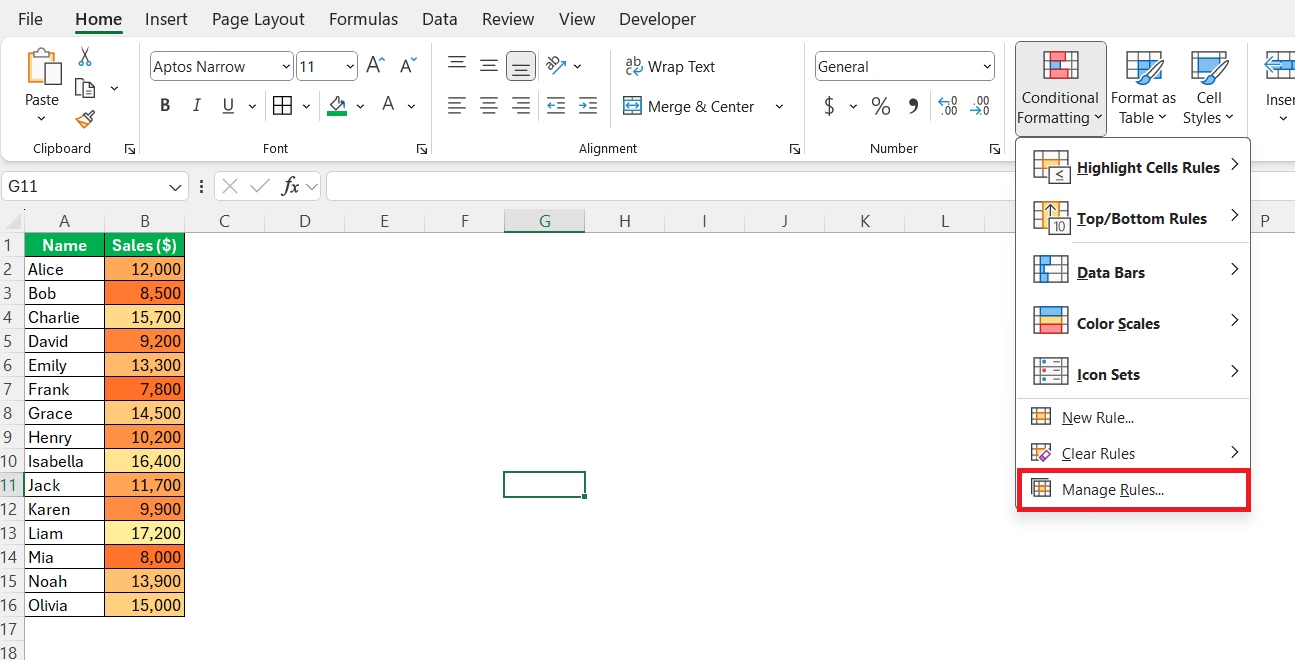Screen dimensions: 1295x660
Task: Open the Aptos Narrow font name box
Action: (x=222, y=66)
